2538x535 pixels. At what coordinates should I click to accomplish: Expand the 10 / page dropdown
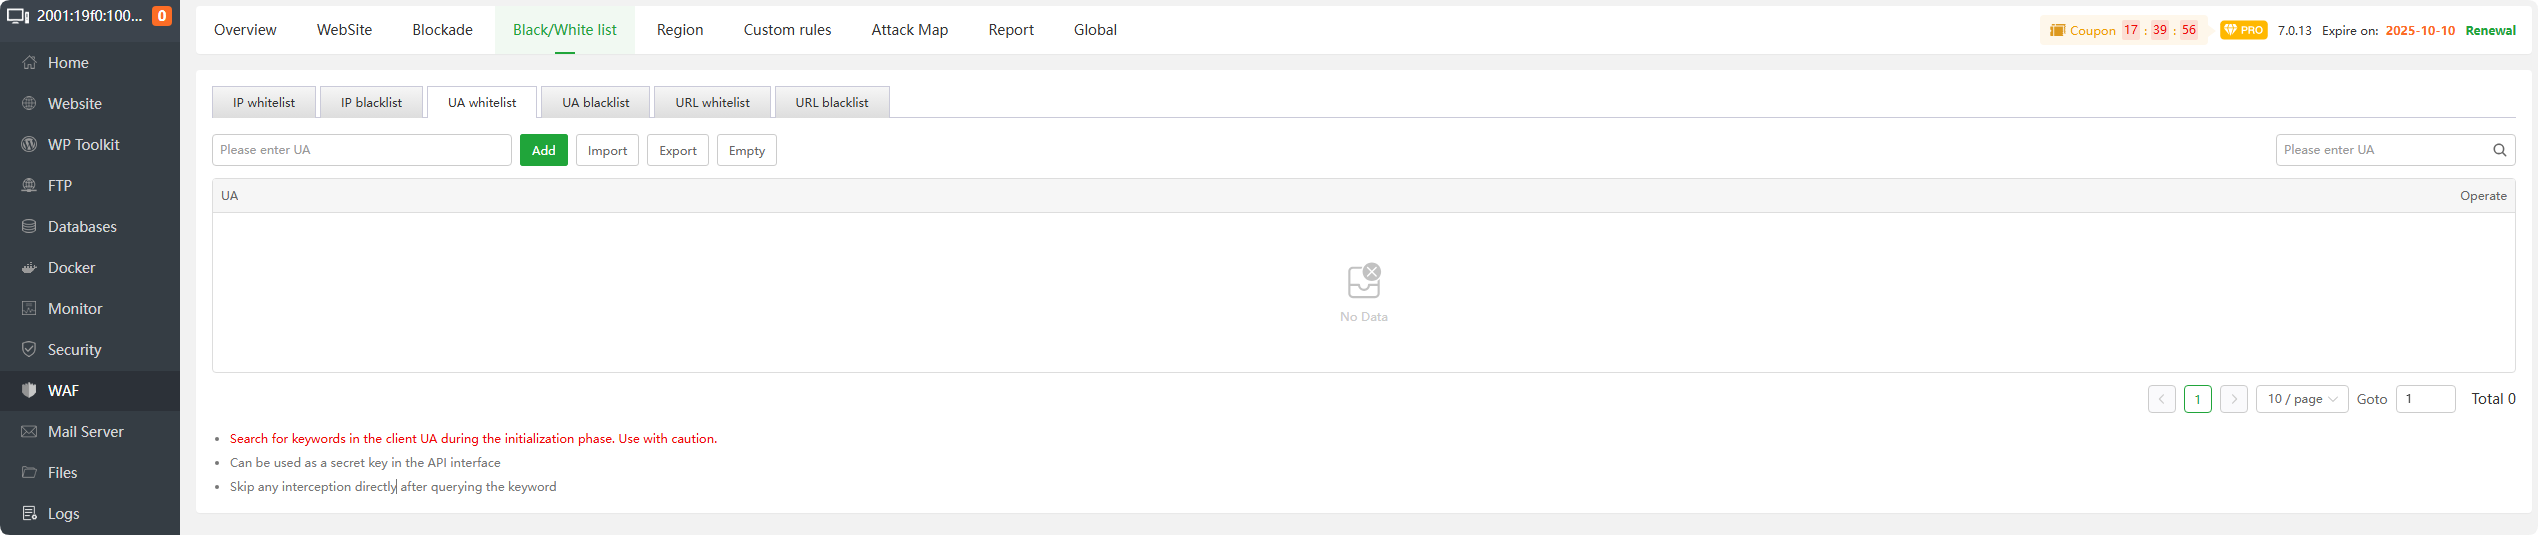point(2301,399)
